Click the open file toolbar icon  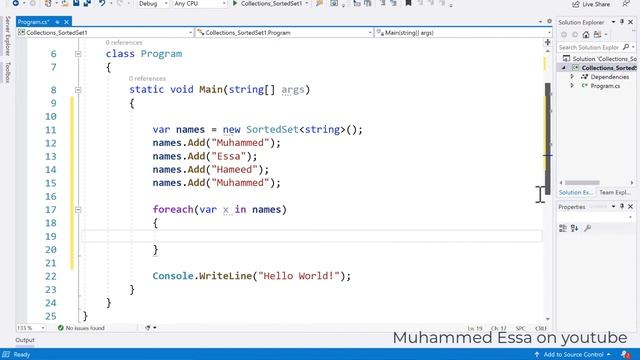tap(65, 3)
